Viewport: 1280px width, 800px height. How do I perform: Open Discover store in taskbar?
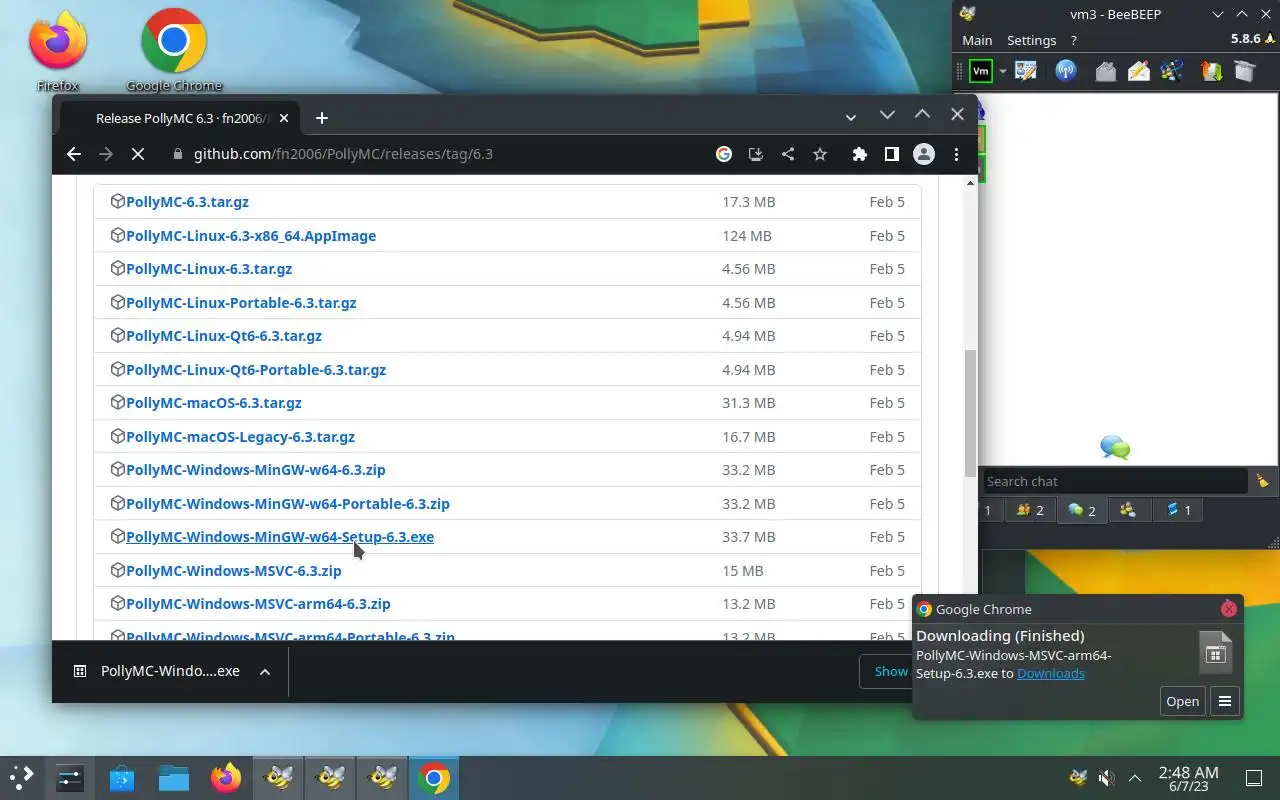tap(122, 778)
